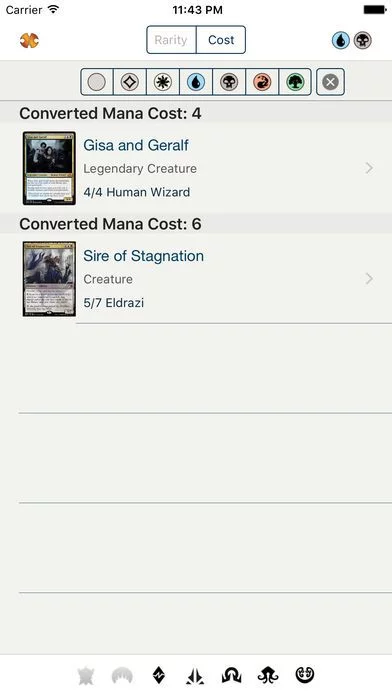Tap the Sire of Stagnation card thumbnail
392x696 pixels.
click(49, 279)
